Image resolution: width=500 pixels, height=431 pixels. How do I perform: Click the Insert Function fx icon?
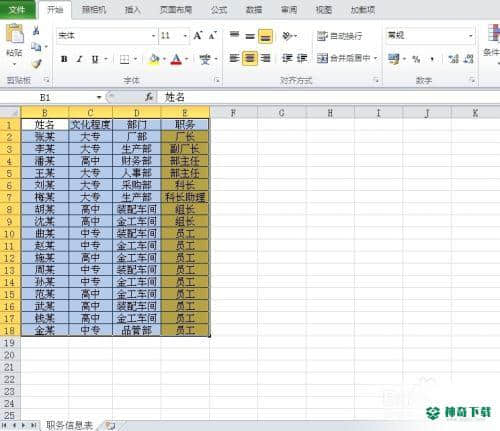click(149, 97)
